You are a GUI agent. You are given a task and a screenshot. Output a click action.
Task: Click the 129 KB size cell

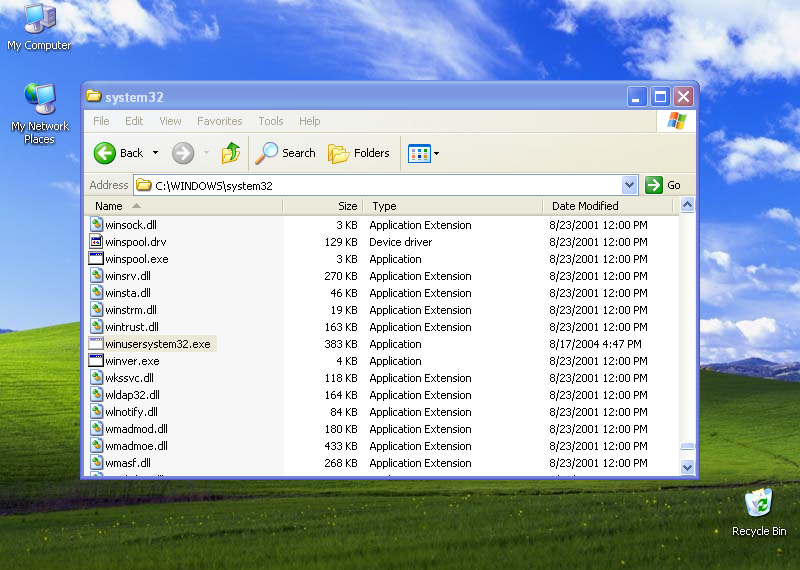[x=341, y=242]
